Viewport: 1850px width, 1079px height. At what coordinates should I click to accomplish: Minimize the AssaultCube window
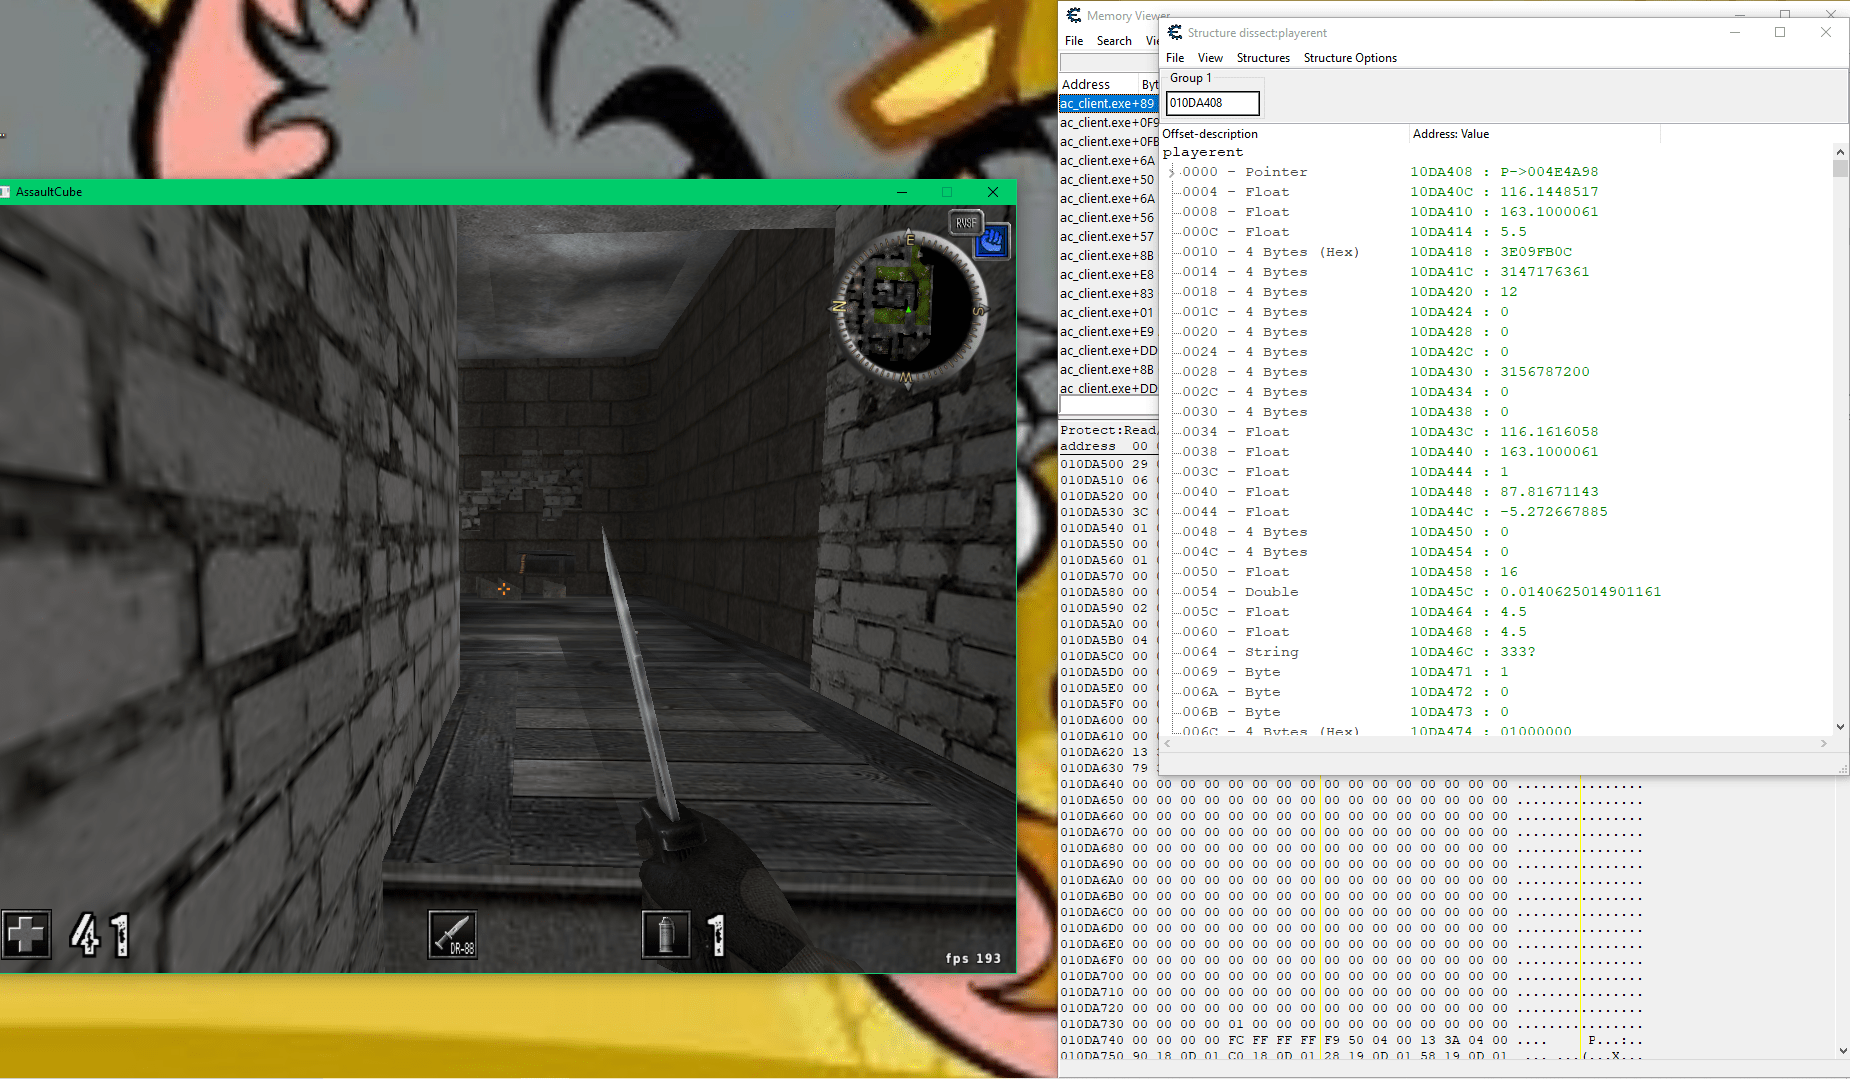(902, 192)
